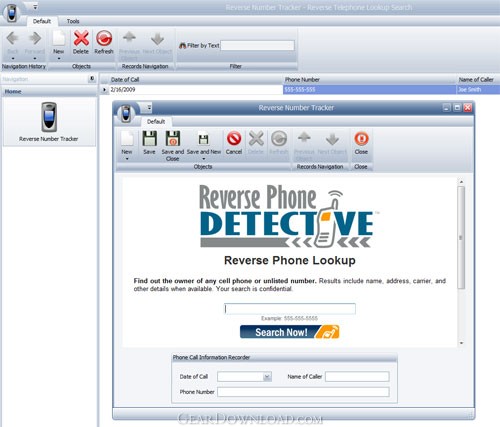Click the red Delete X in main ribbon
The width and height of the screenshot is (500, 427).
[x=81, y=38]
